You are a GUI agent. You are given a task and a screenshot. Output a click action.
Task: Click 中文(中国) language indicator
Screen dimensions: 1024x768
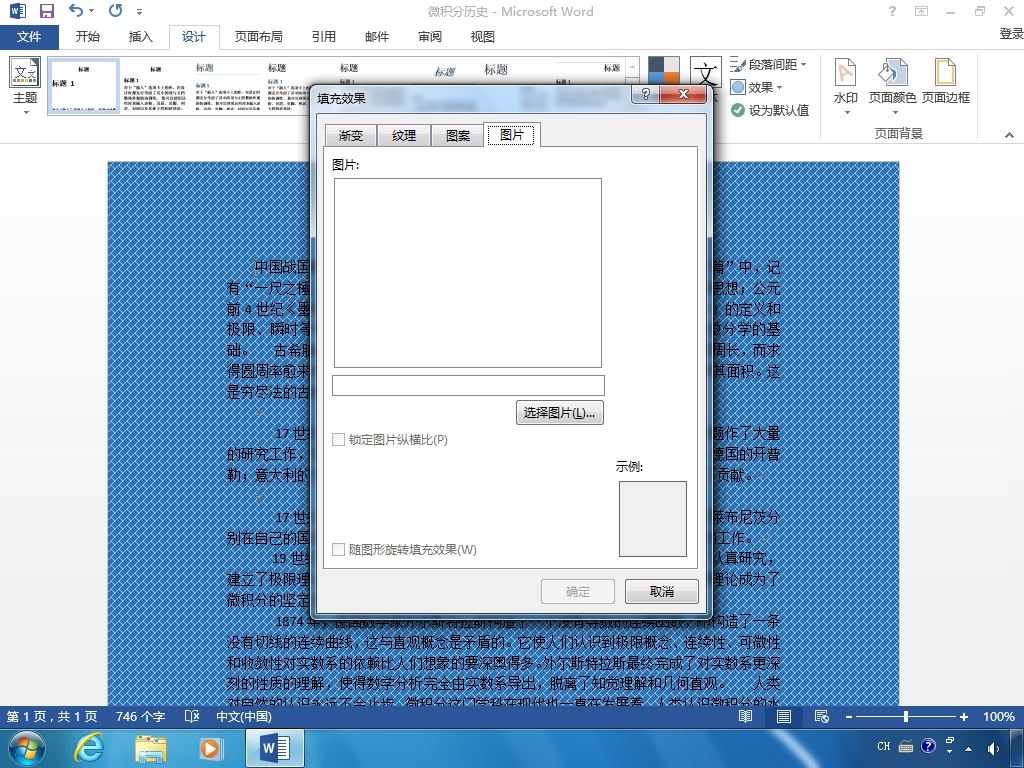pos(244,716)
